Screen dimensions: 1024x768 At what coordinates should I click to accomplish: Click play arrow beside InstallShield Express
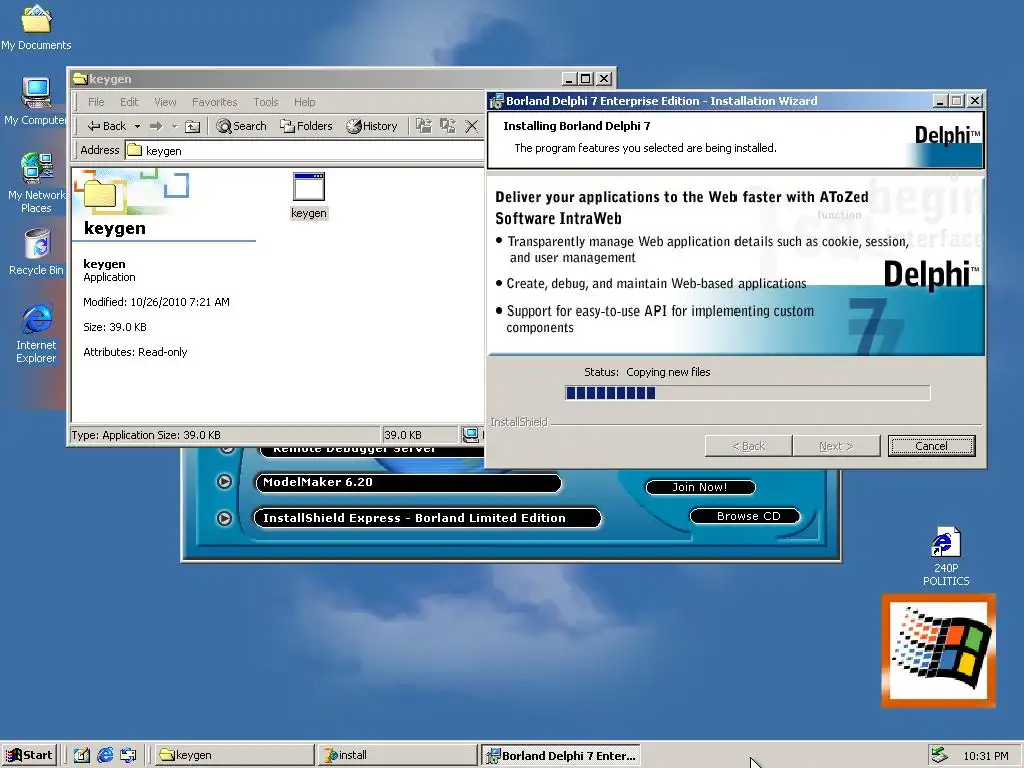(224, 519)
